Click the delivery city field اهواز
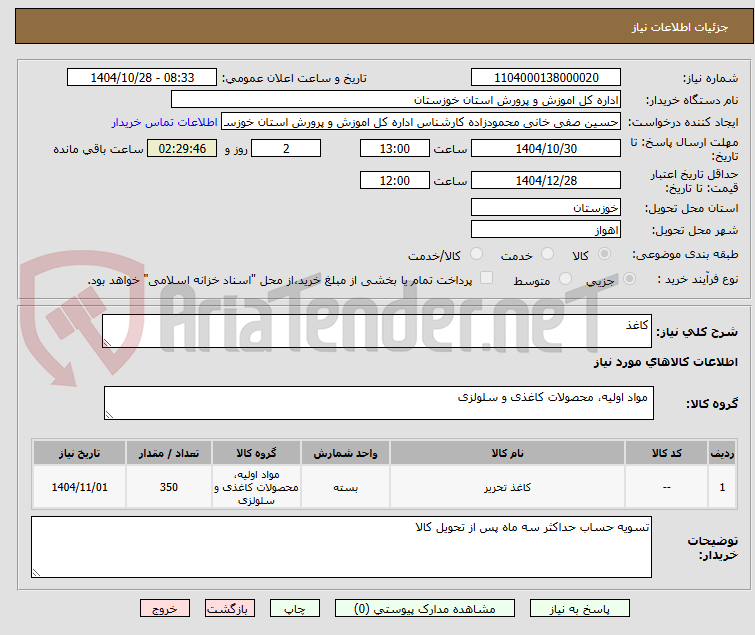The height and width of the screenshot is (635, 755). 546,230
